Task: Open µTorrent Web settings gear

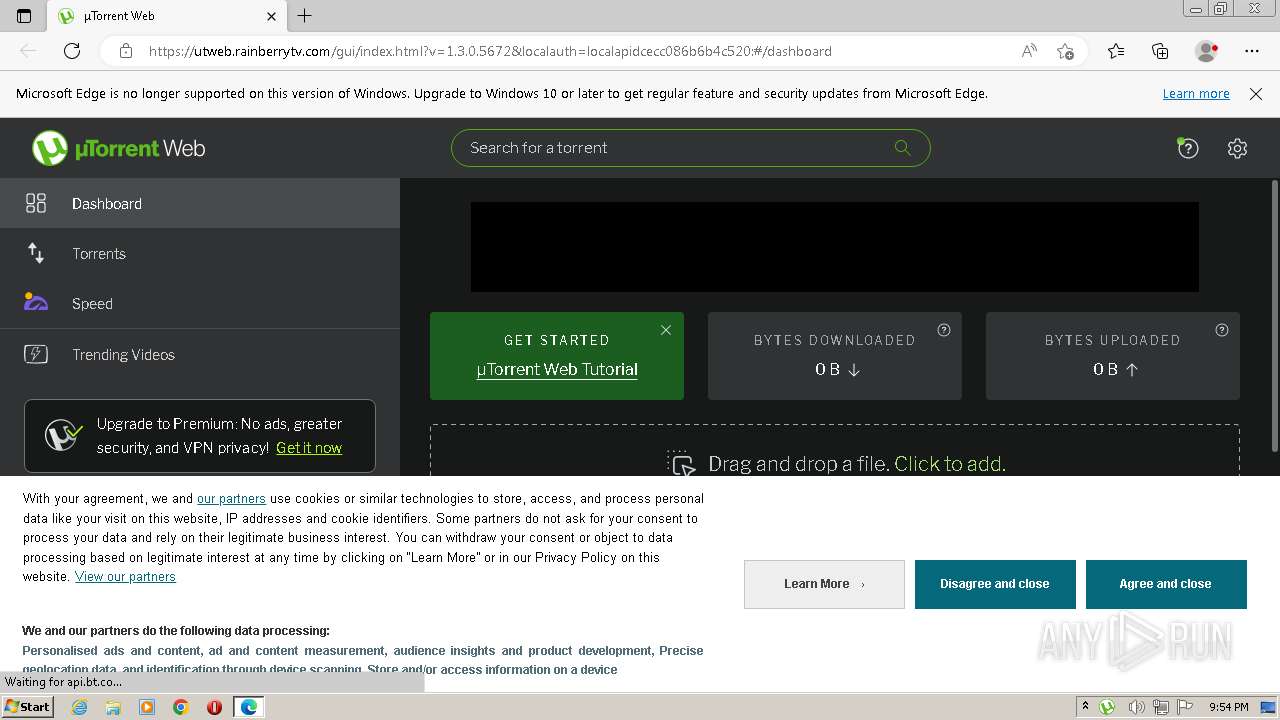Action: [x=1237, y=148]
